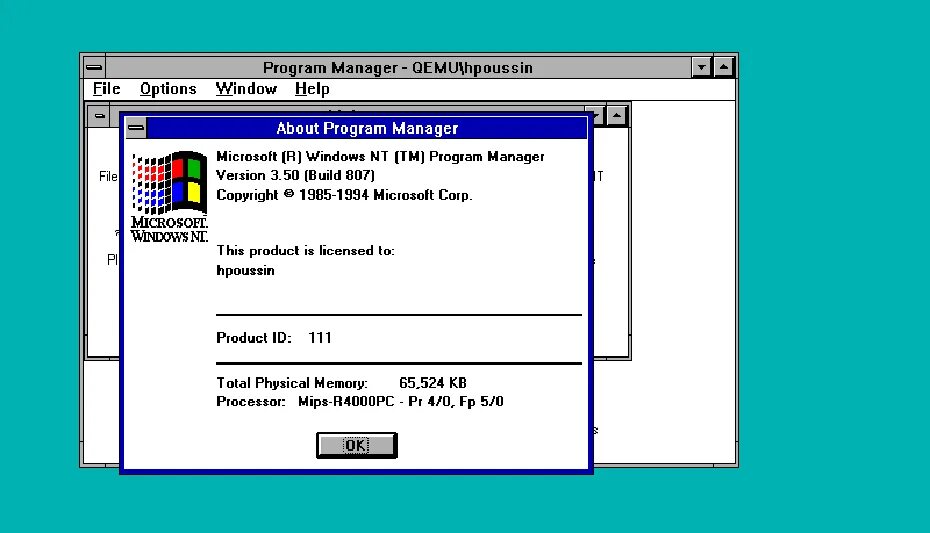Click the Version 3.50 (Build 807) text
Image resolution: width=930 pixels, height=533 pixels.
(295, 175)
